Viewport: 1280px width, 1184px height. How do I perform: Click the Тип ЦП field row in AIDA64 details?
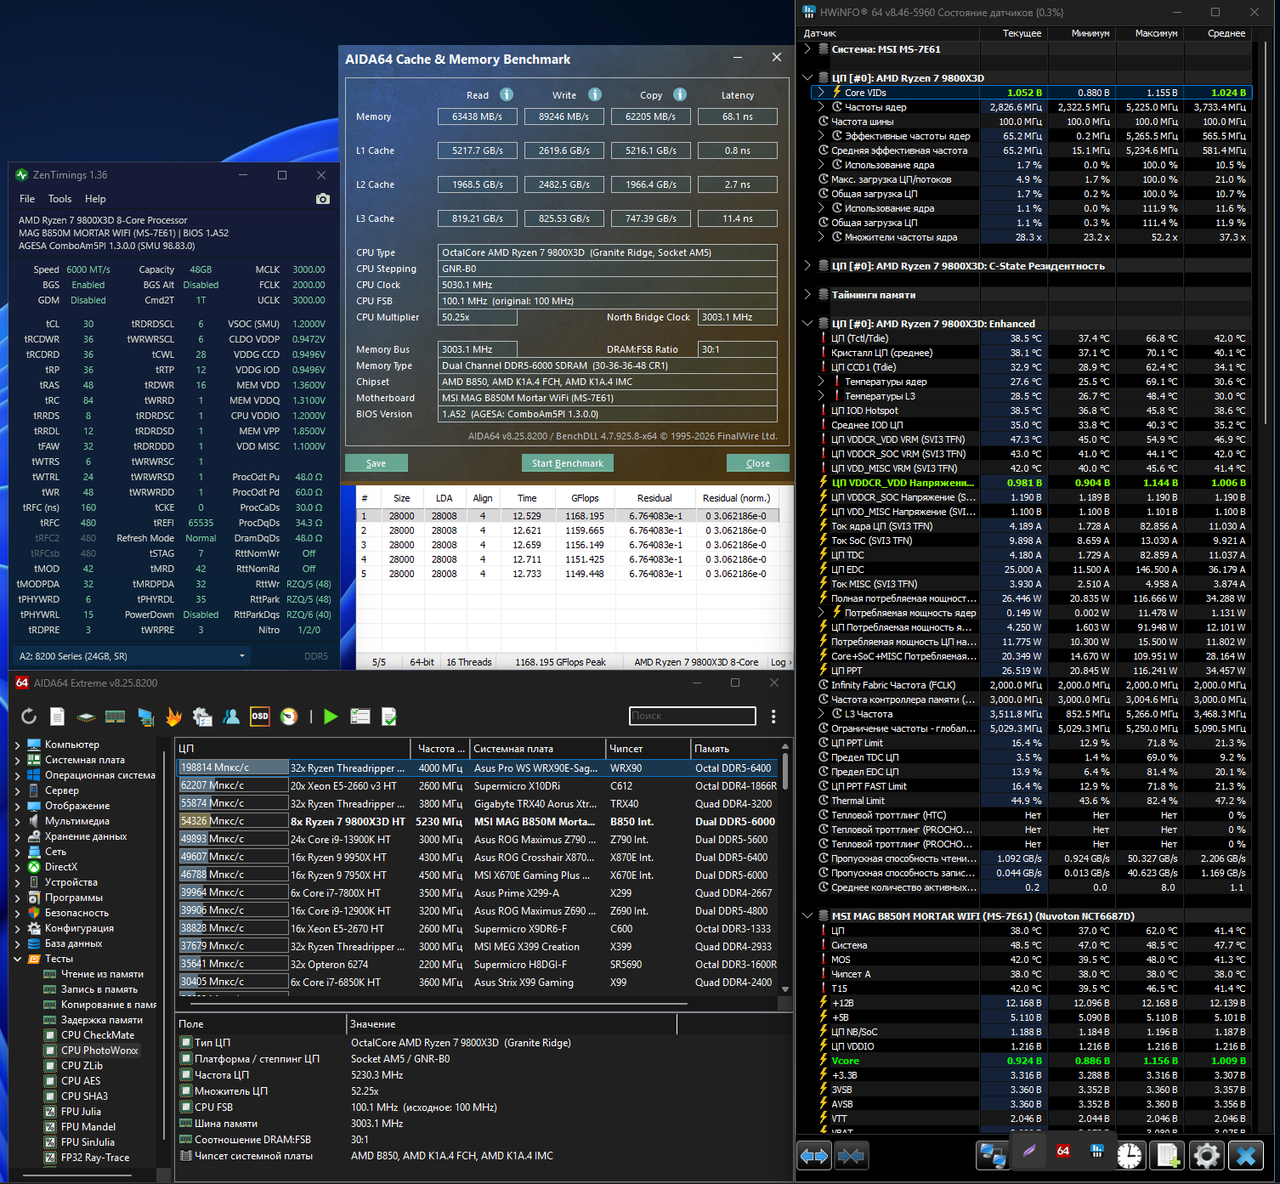click(x=427, y=1043)
